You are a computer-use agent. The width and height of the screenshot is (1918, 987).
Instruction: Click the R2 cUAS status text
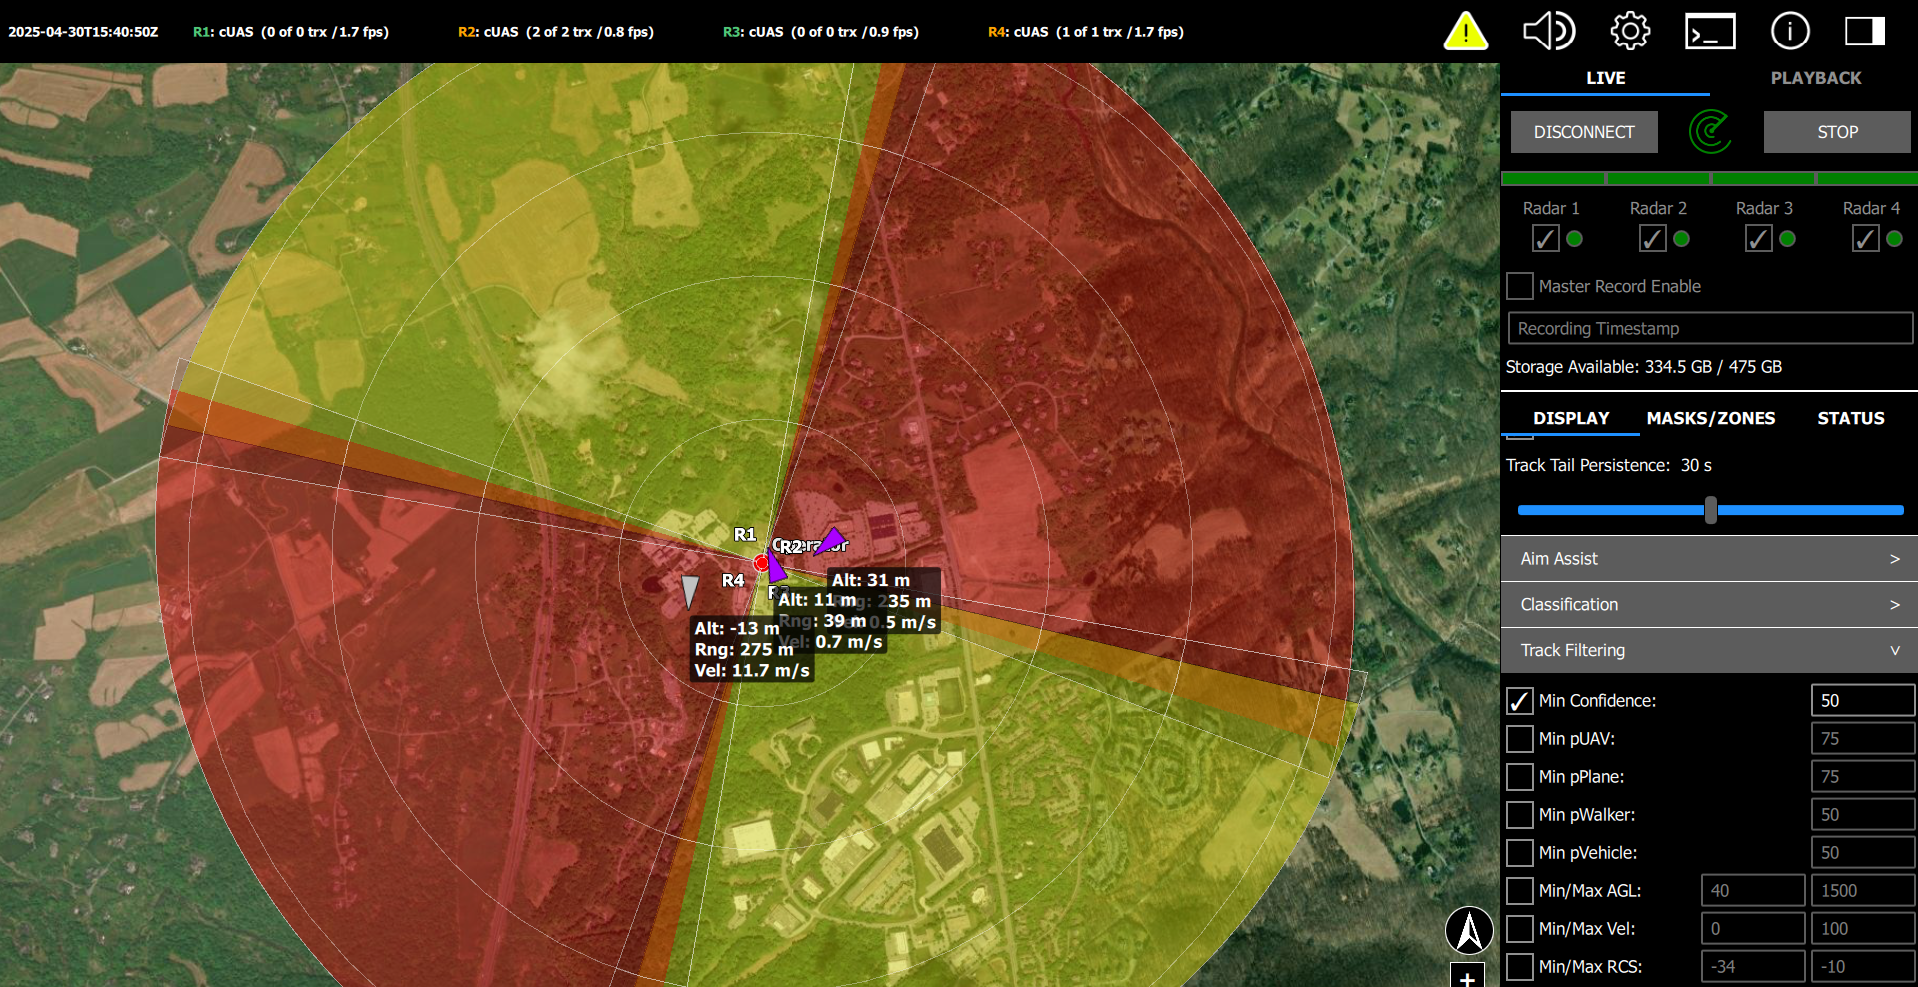point(556,32)
